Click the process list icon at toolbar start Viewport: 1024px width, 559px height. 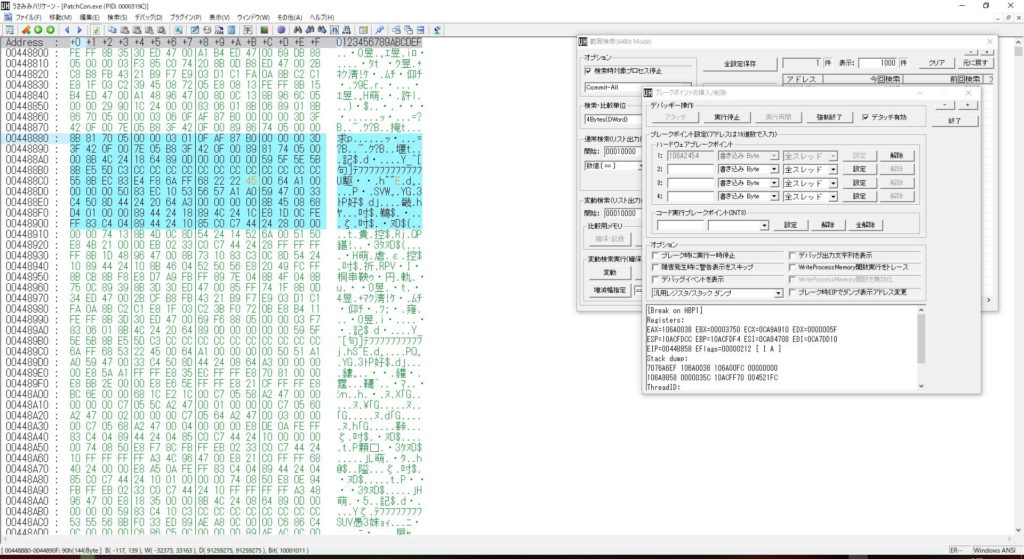click(x=10, y=30)
